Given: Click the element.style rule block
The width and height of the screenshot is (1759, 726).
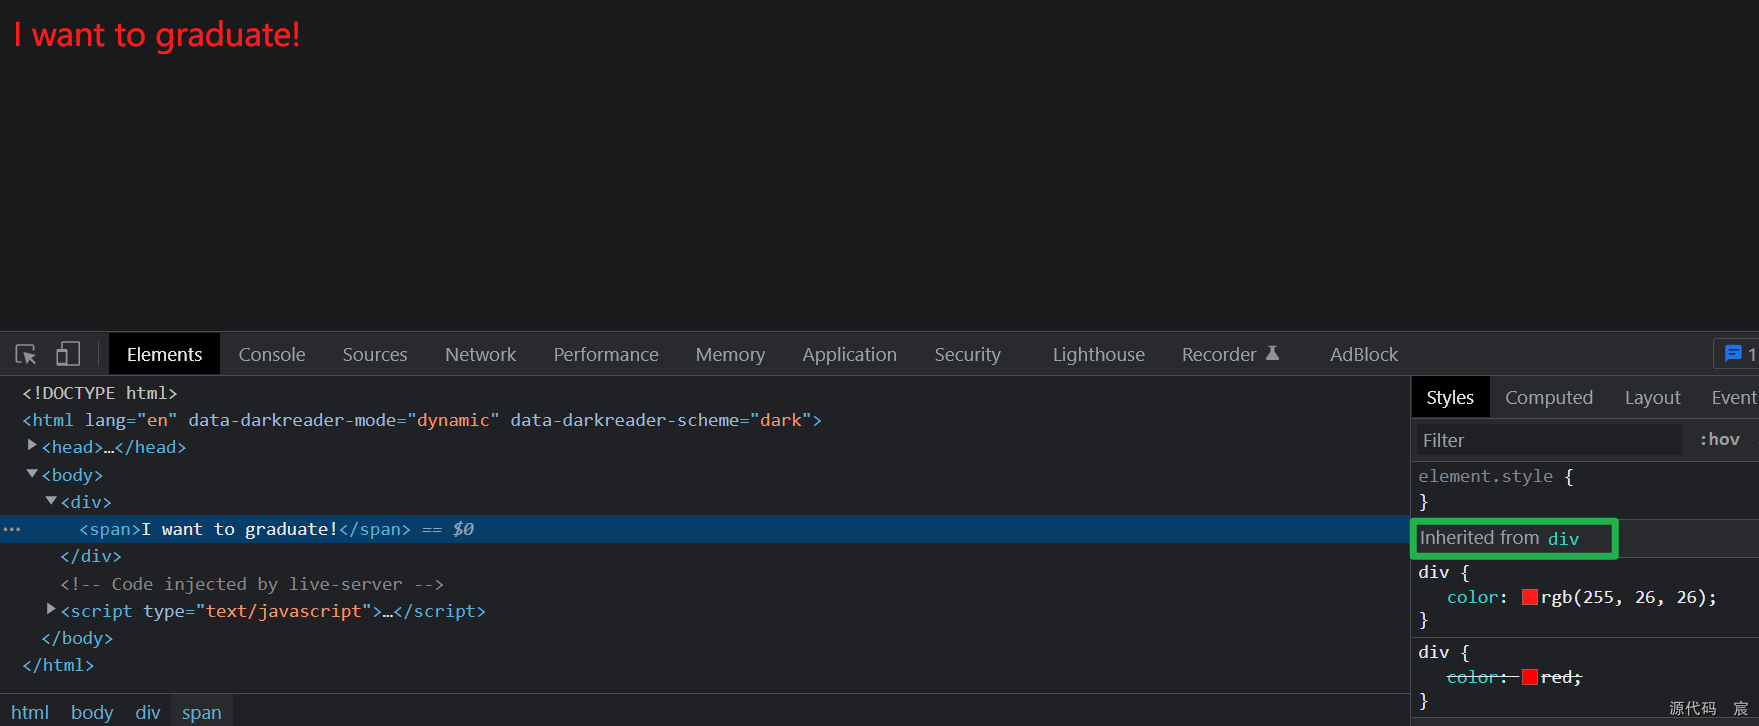Looking at the screenshot, I should click(x=1585, y=489).
